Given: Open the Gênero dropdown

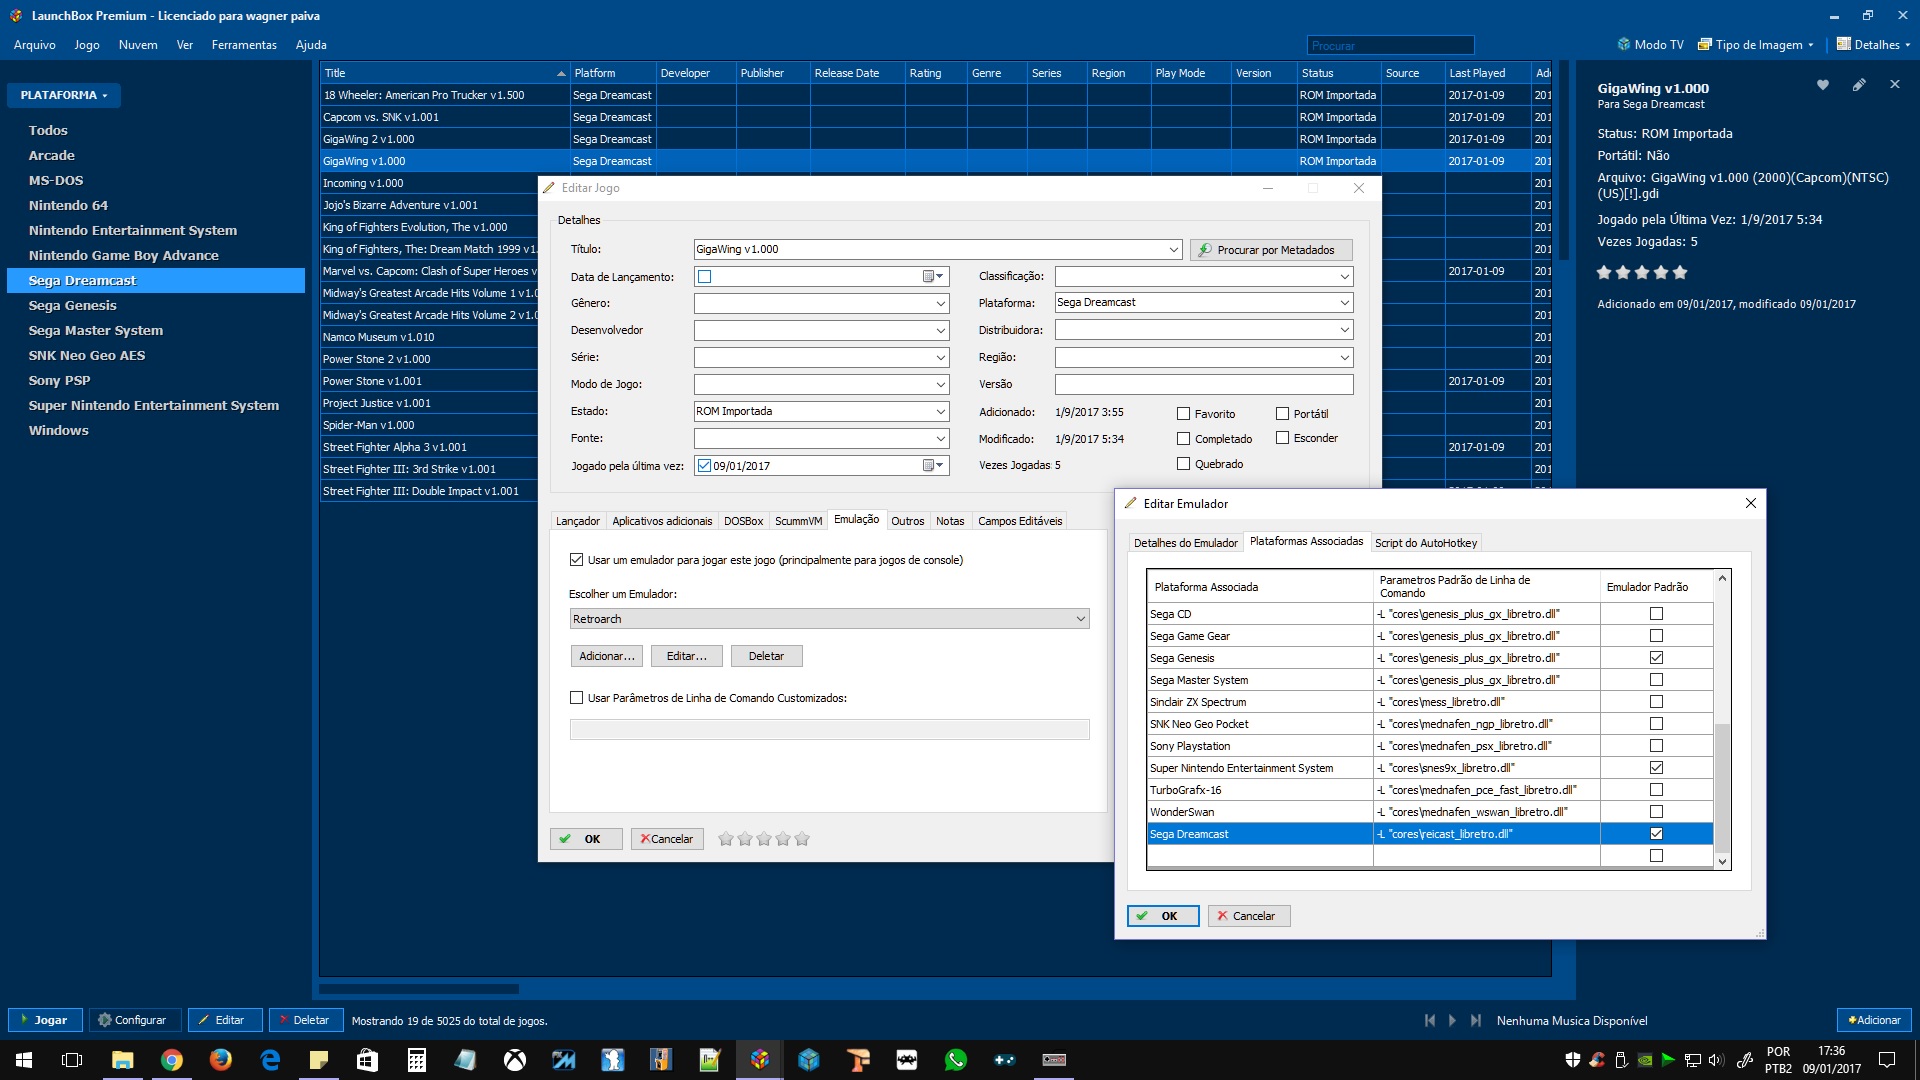Looking at the screenshot, I should (x=940, y=303).
